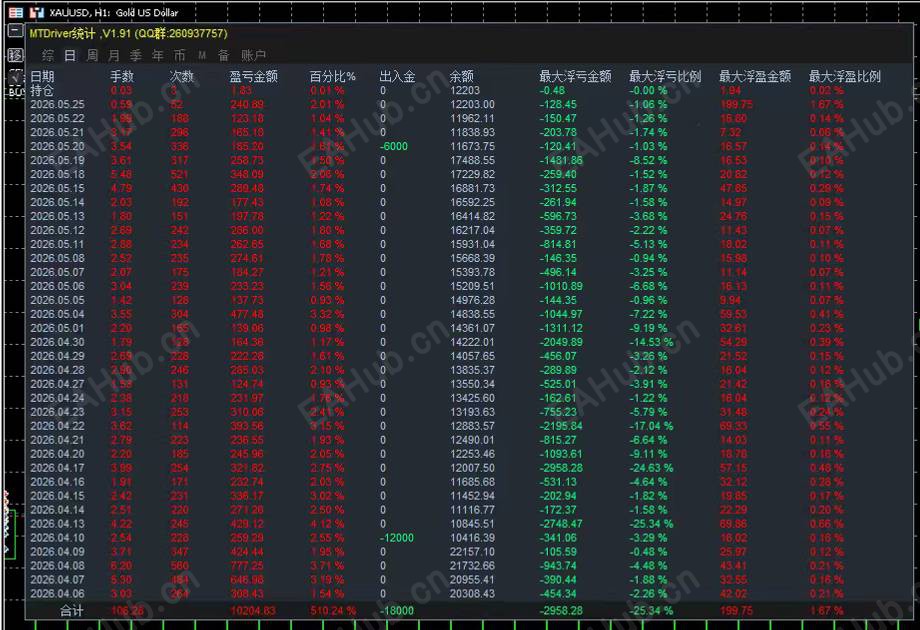Select the 2026.05.20 row with -6000 withdrawal
Image resolution: width=920 pixels, height=630 pixels.
tap(467, 146)
